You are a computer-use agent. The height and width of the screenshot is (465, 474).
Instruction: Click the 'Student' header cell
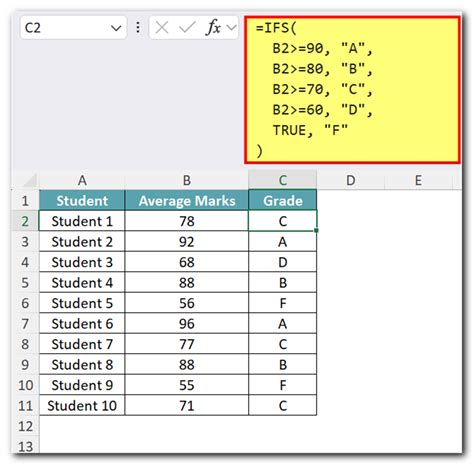click(82, 201)
